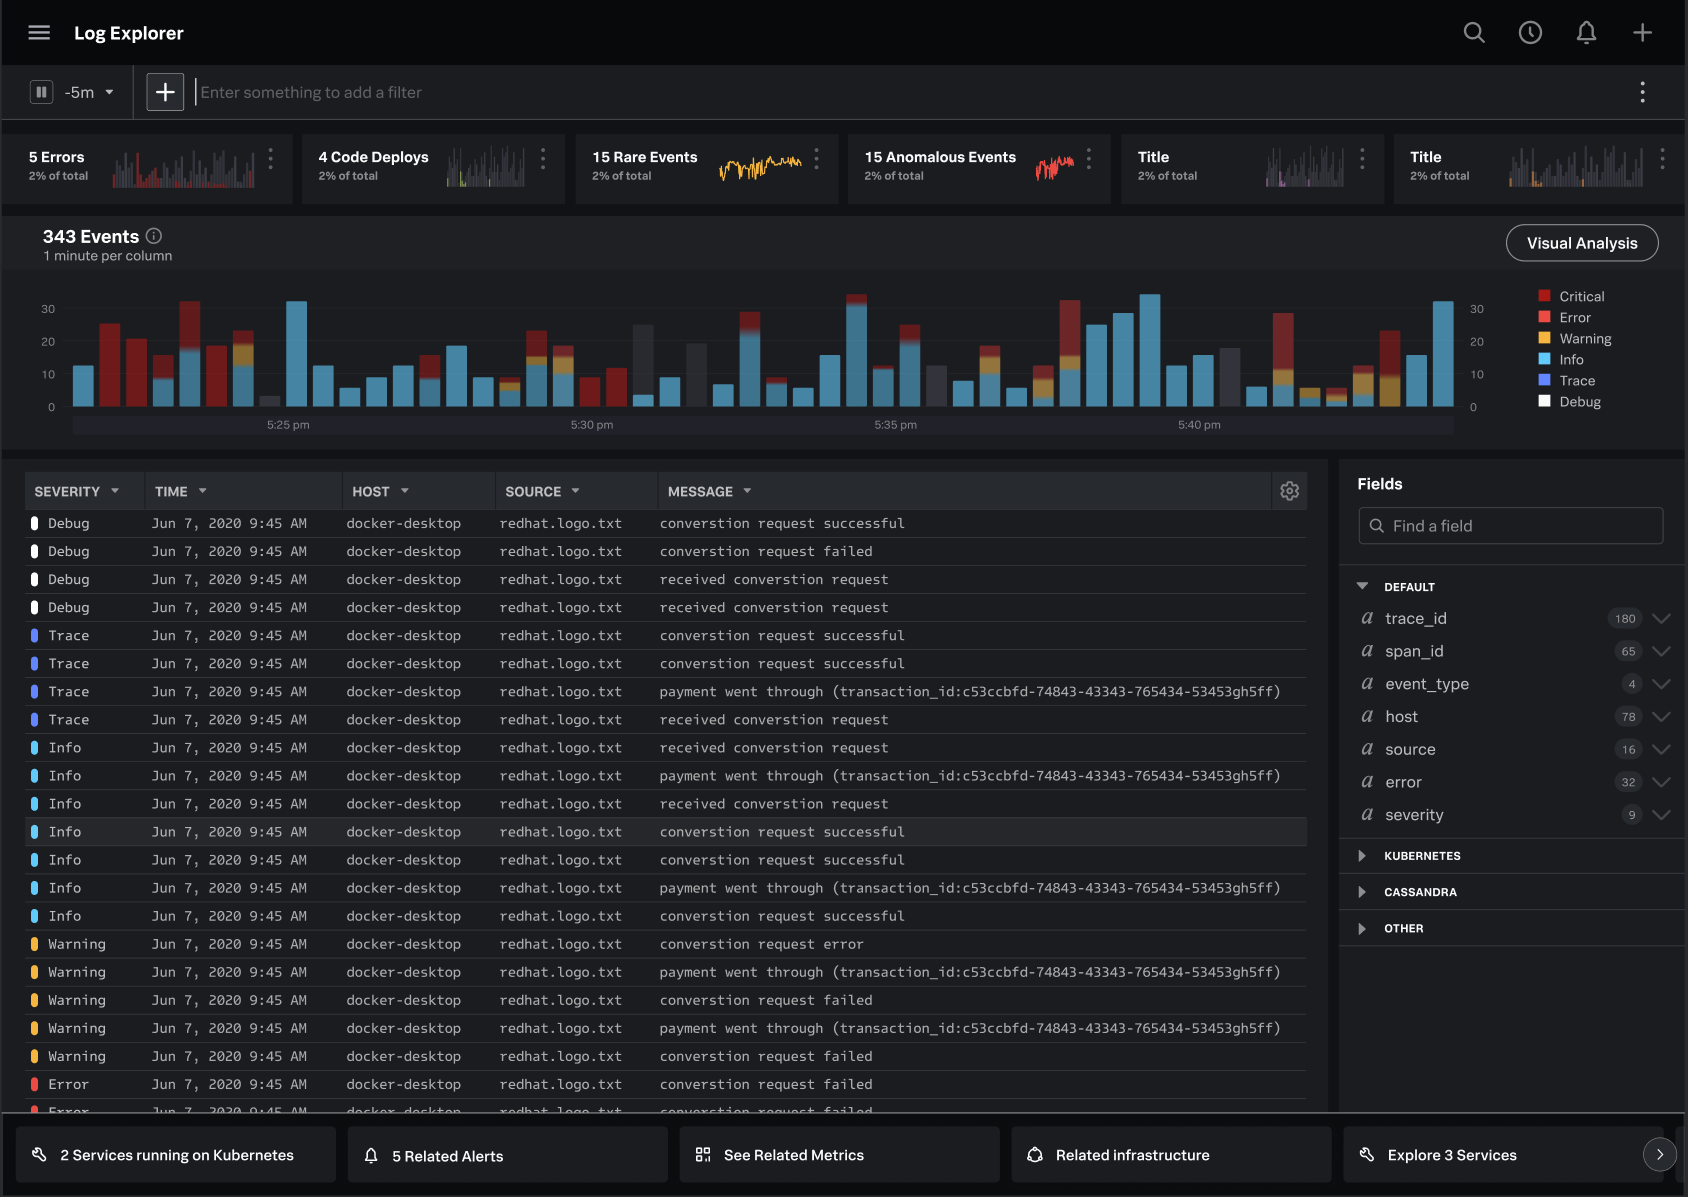1688x1197 pixels.
Task: Click the Find a field search box
Action: point(1510,526)
